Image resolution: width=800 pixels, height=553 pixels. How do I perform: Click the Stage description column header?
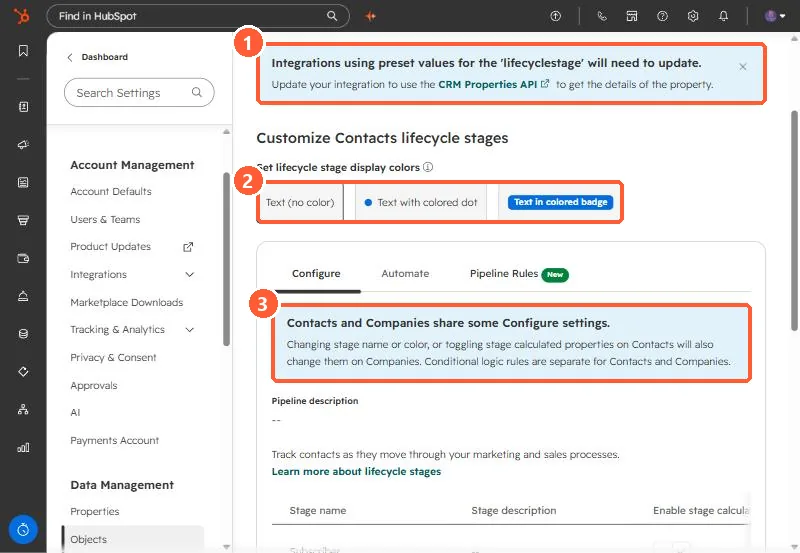coord(514,511)
